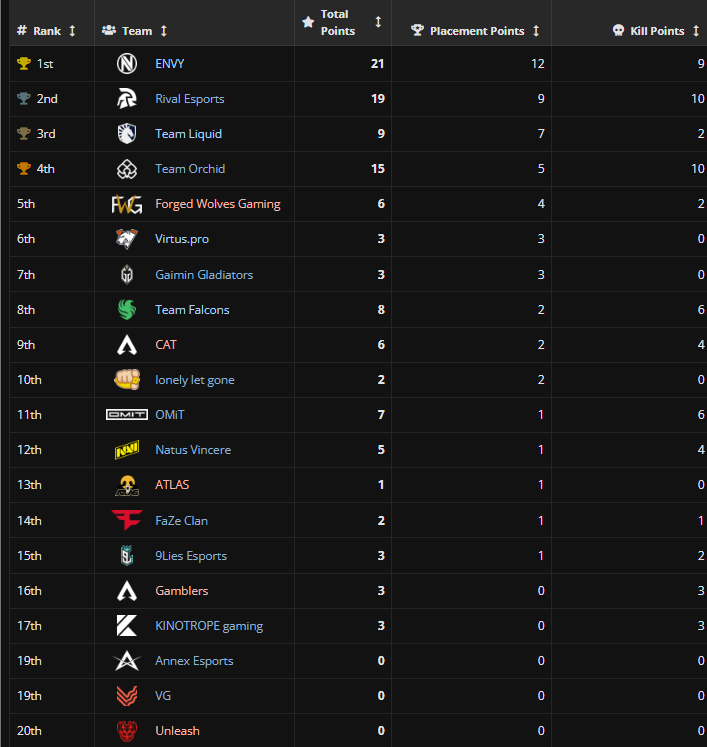Open the KINOTROPE gaming link

pyautogui.click(x=209, y=626)
